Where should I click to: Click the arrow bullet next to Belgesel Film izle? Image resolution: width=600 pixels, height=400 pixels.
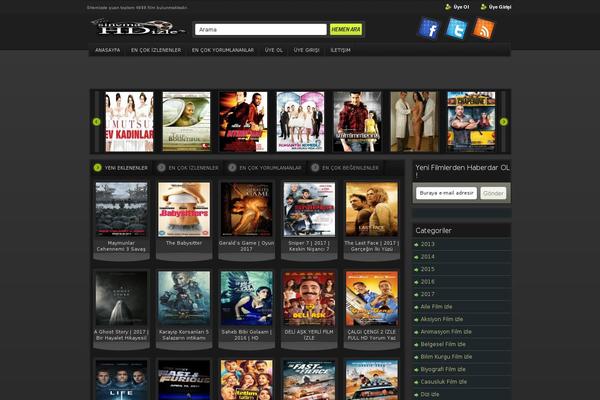[416, 344]
